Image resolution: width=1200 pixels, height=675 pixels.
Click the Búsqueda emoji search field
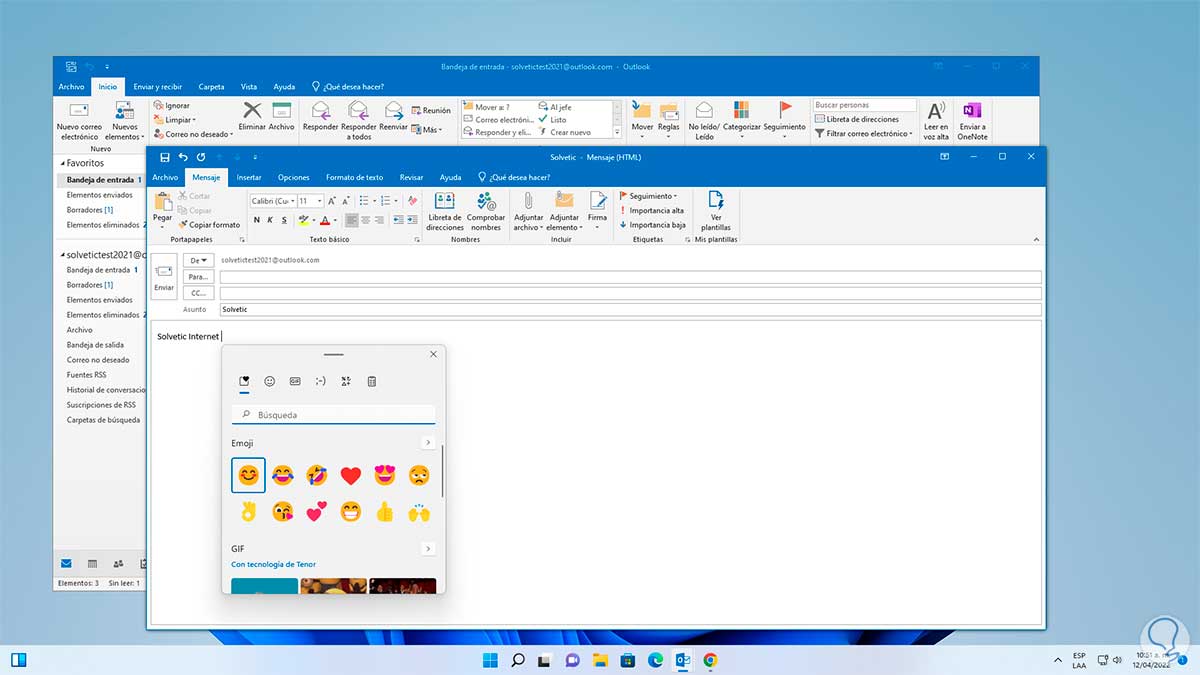pos(334,415)
